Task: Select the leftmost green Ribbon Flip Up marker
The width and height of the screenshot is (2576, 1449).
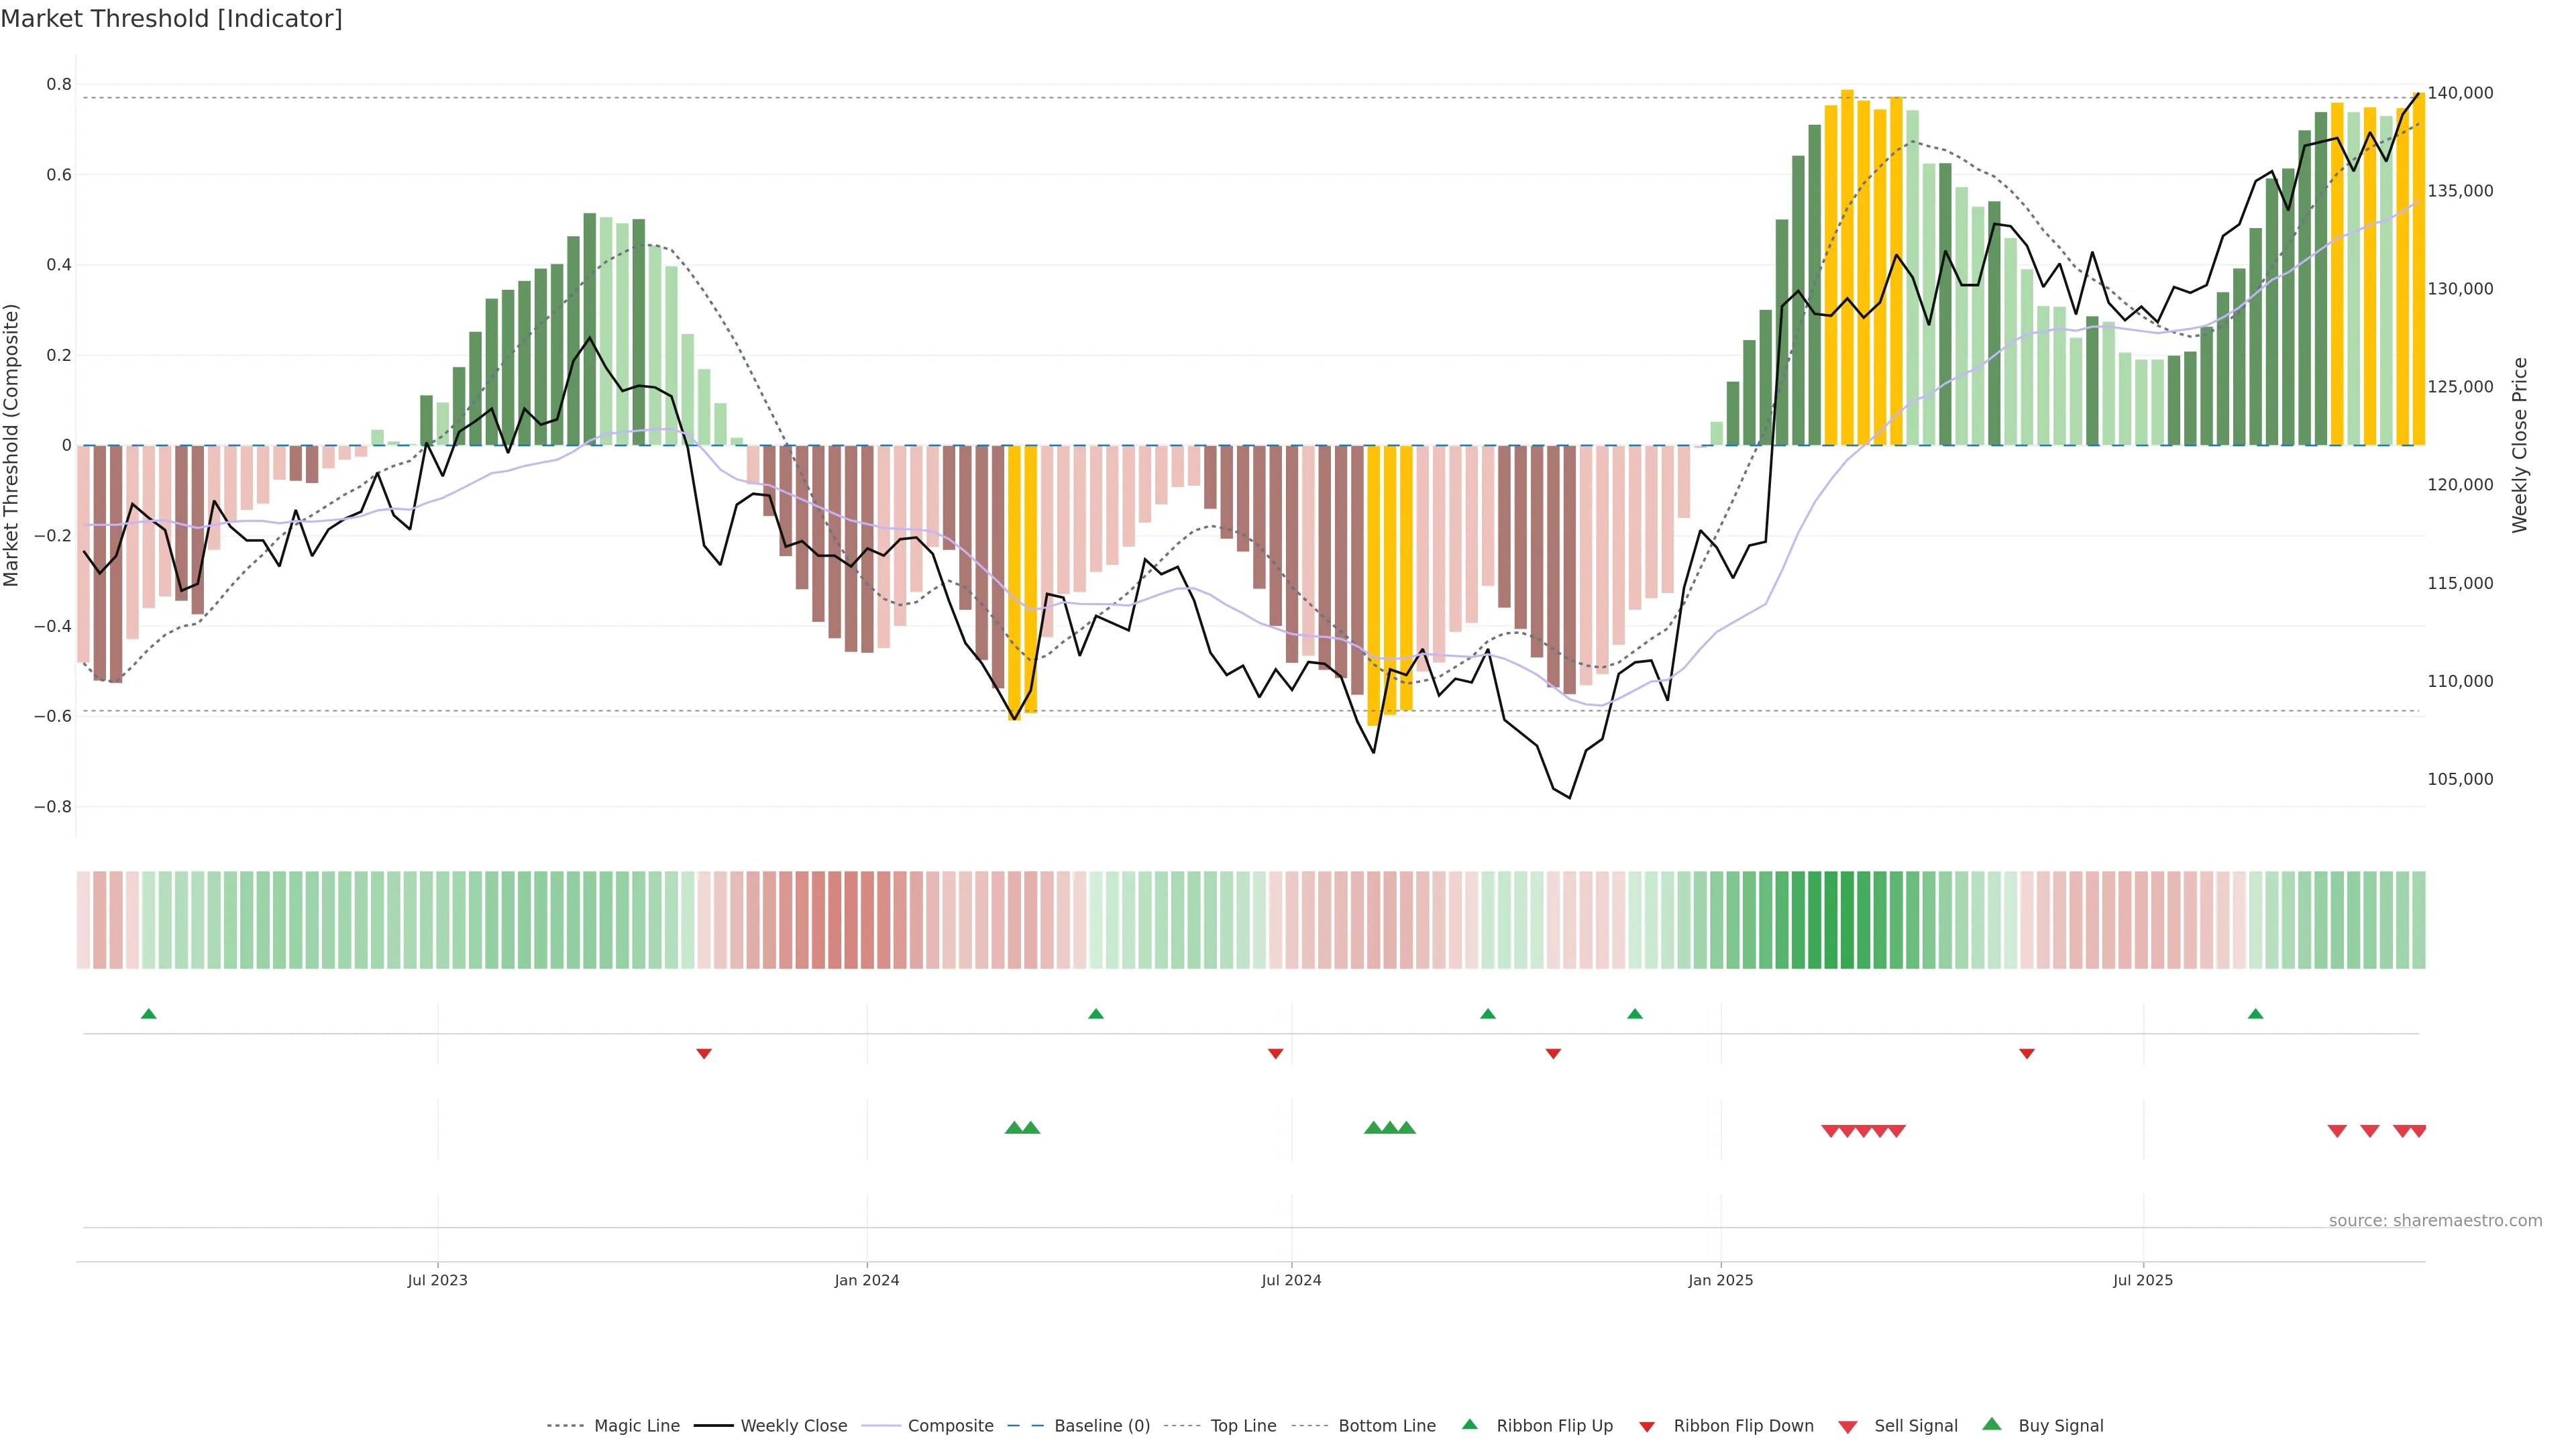Action: [149, 1014]
